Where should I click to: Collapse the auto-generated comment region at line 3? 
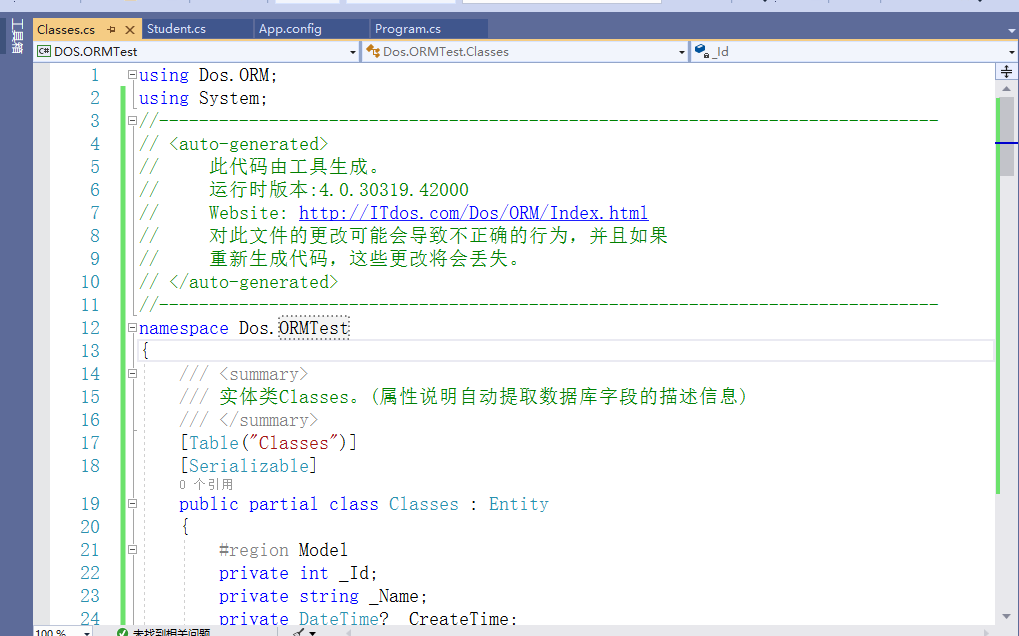point(131,120)
